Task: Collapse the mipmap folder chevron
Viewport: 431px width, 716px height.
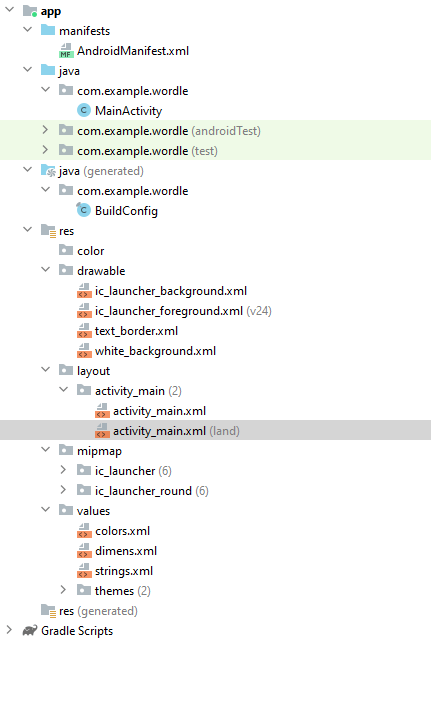Action: [x=45, y=450]
